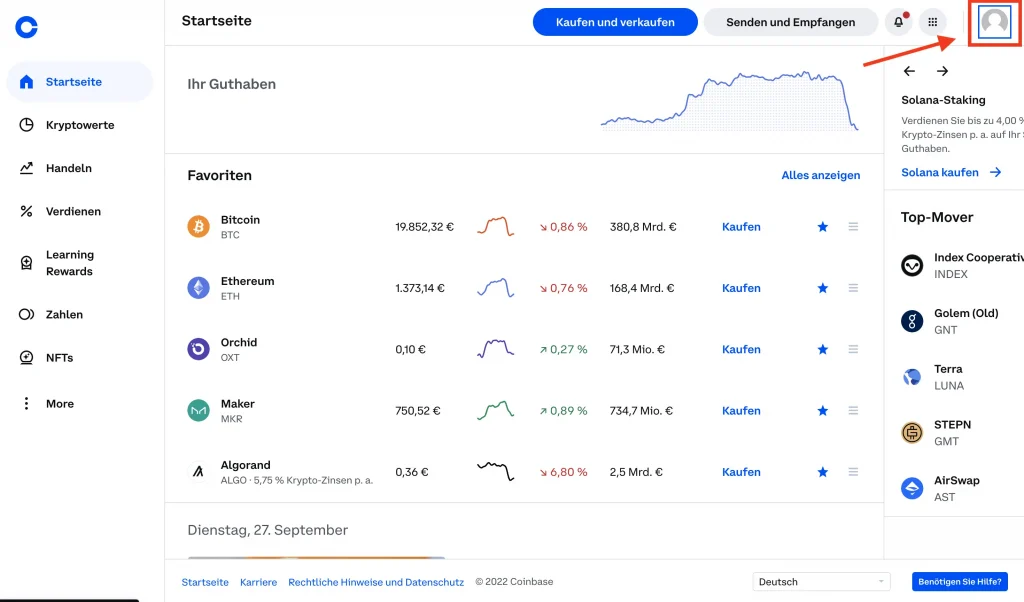Image resolution: width=1024 pixels, height=602 pixels.
Task: Open the Handeln sidebar section
Action: coord(68,168)
